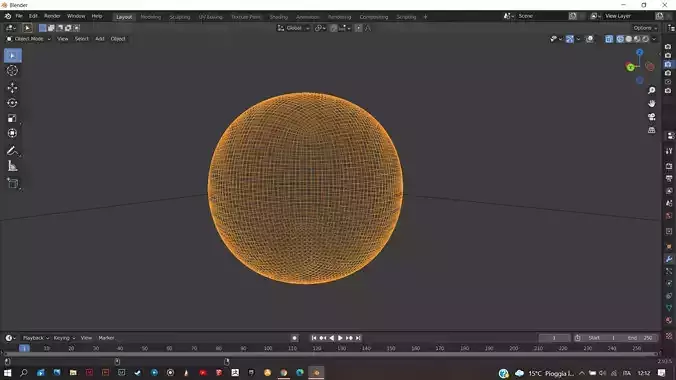The height and width of the screenshot is (380, 676).
Task: Toggle auto keying record button
Action: tap(294, 338)
